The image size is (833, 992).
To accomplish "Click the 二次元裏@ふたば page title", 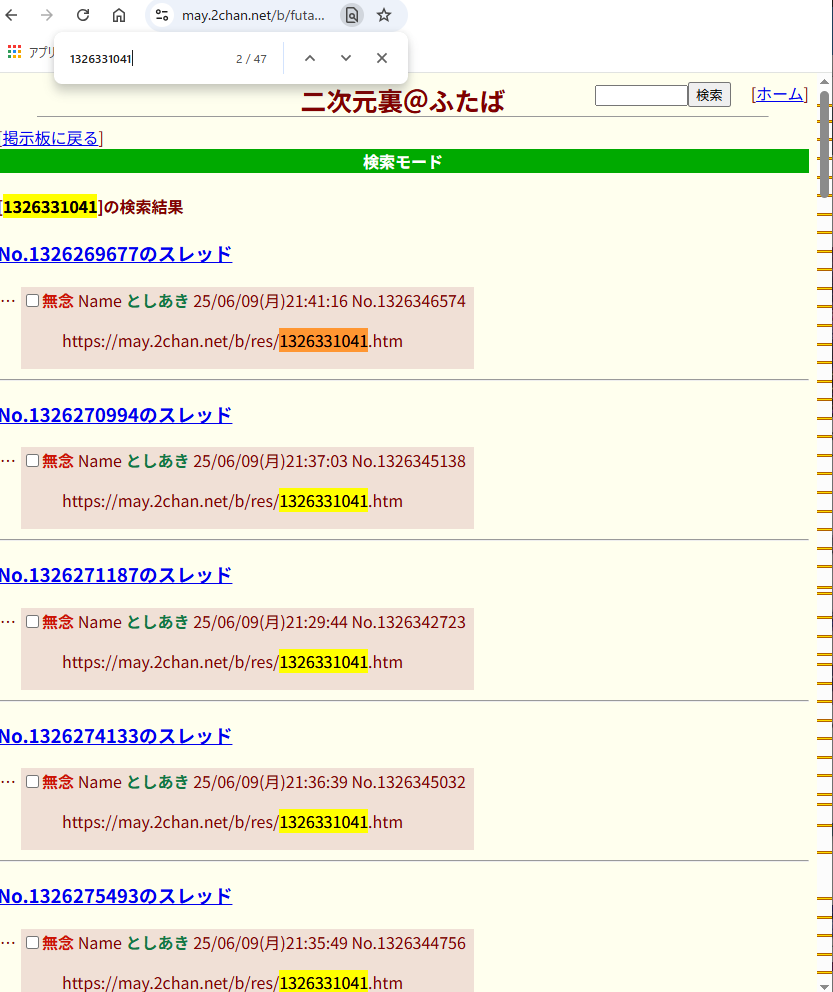I will [403, 101].
